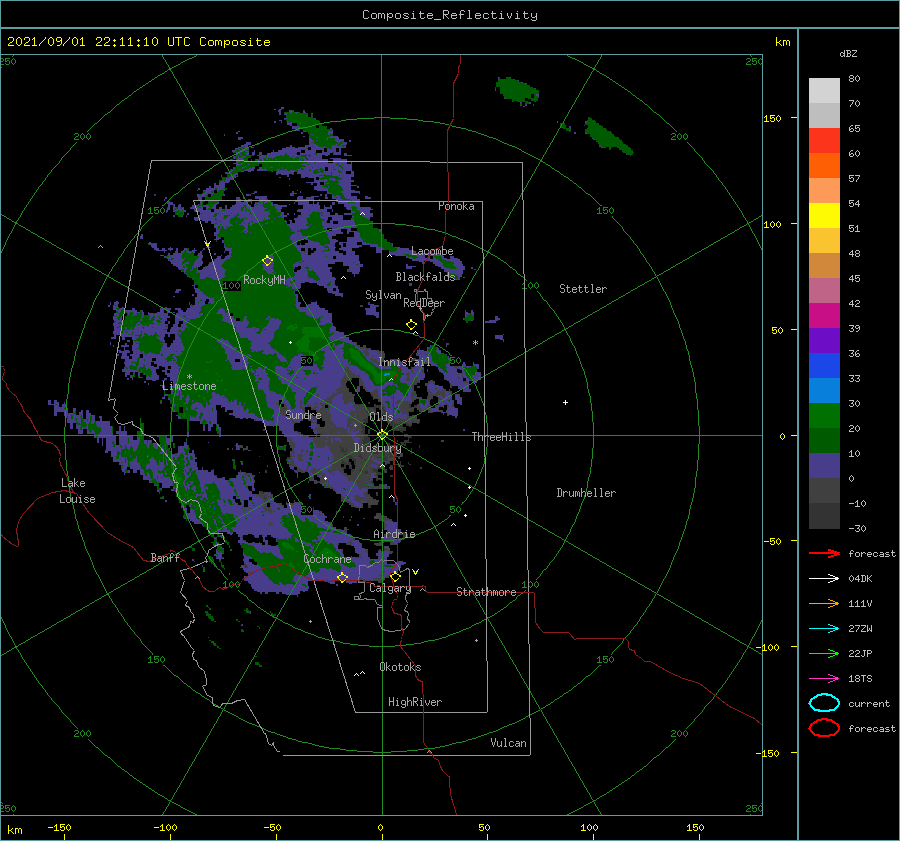This screenshot has width=900, height=841.
Task: Click the Vulcan town label
Action: (509, 743)
